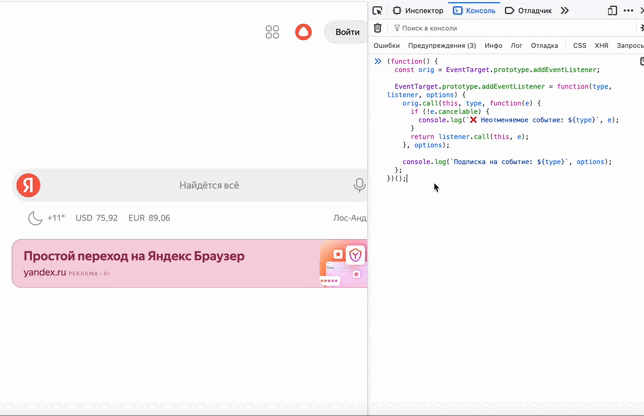Click the code line 'const orig' in console
The image size is (644, 416).
coord(497,70)
